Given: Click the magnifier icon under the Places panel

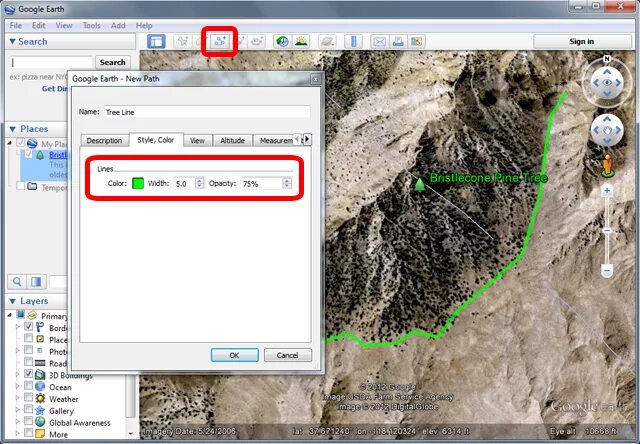Looking at the screenshot, I should [x=17, y=282].
